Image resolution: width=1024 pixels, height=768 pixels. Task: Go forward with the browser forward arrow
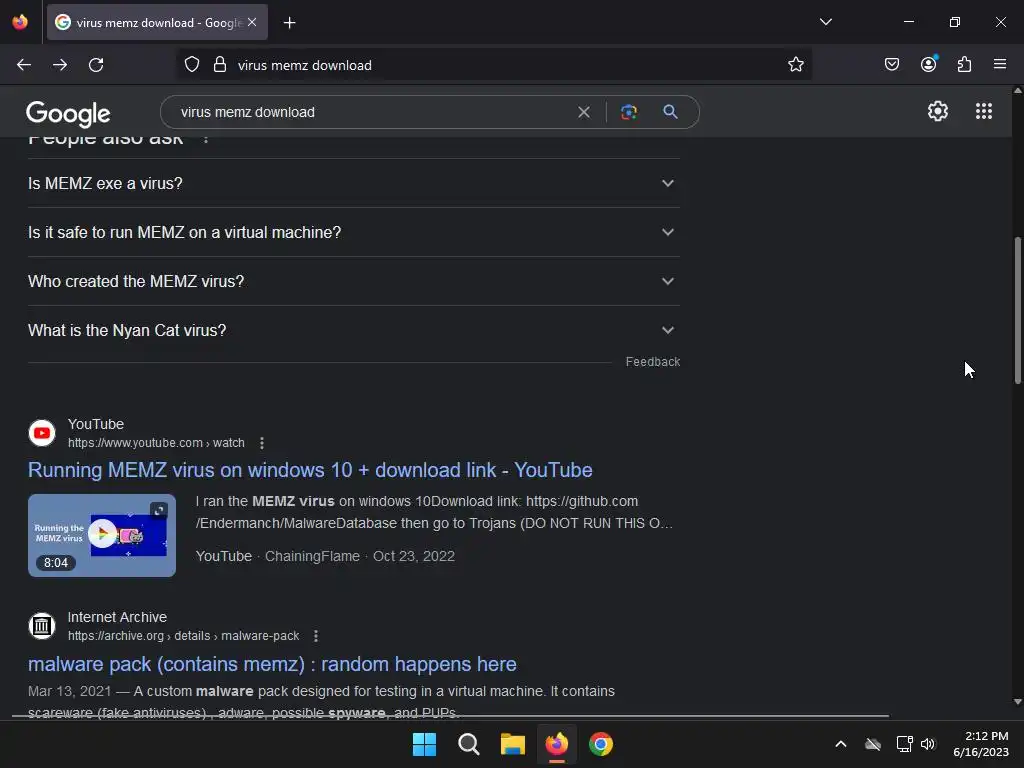coord(60,65)
